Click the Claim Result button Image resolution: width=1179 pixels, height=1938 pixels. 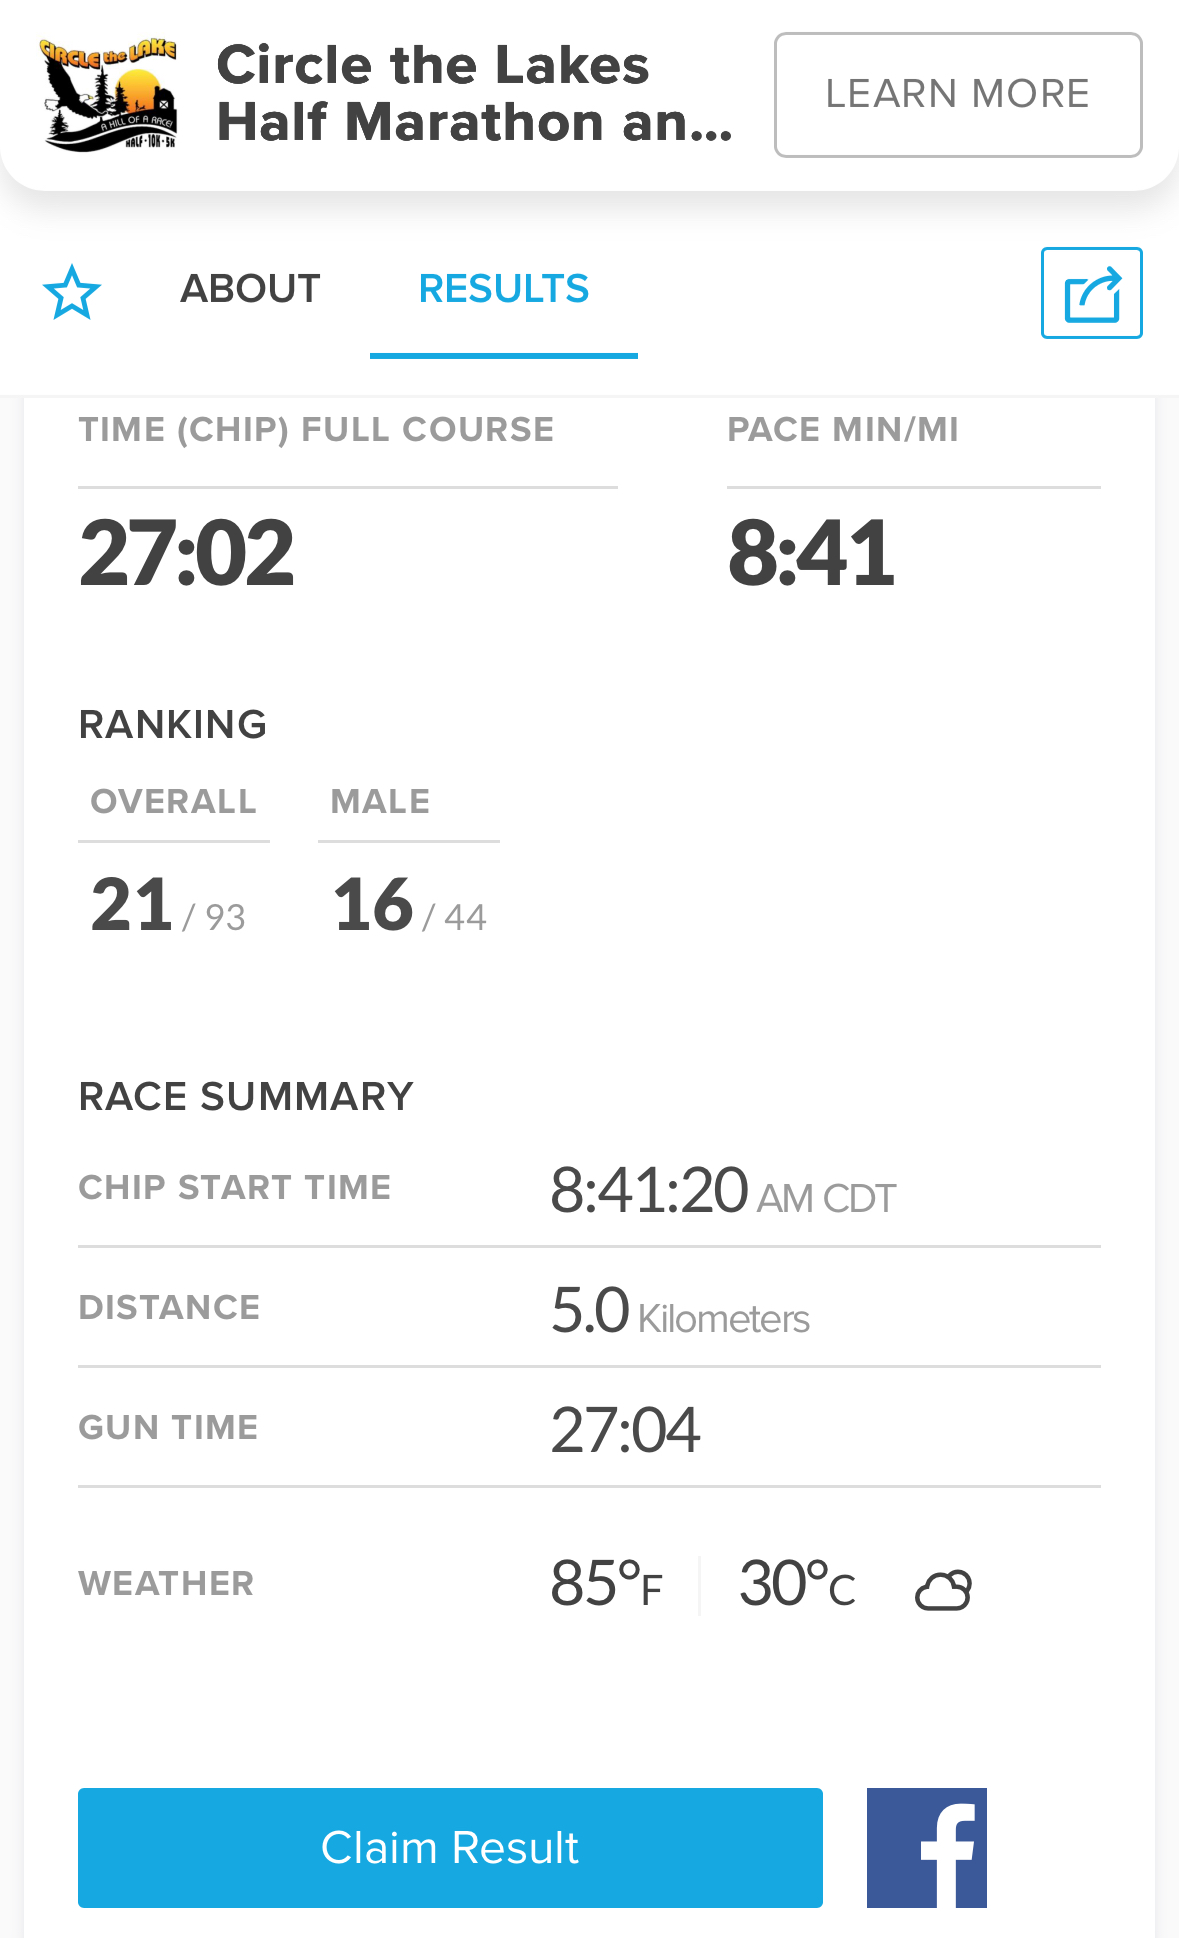[x=450, y=1847]
